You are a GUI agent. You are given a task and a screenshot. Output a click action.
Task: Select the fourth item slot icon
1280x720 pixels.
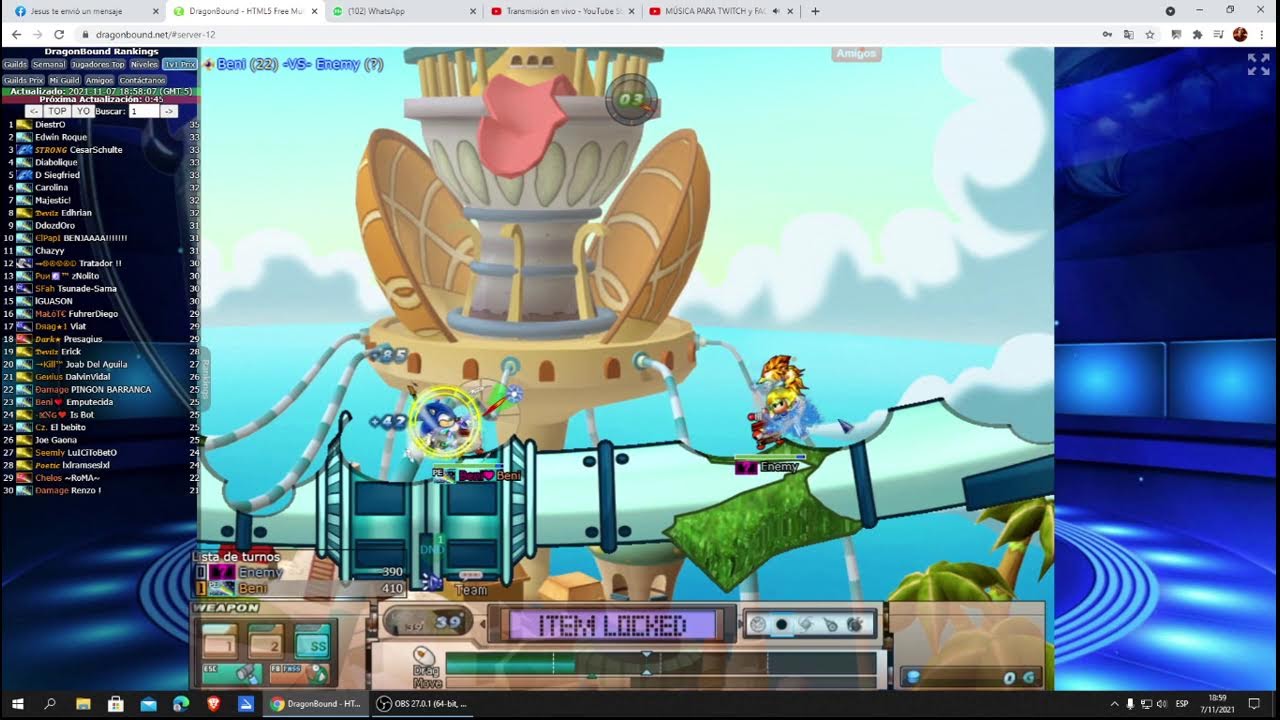[830, 625]
